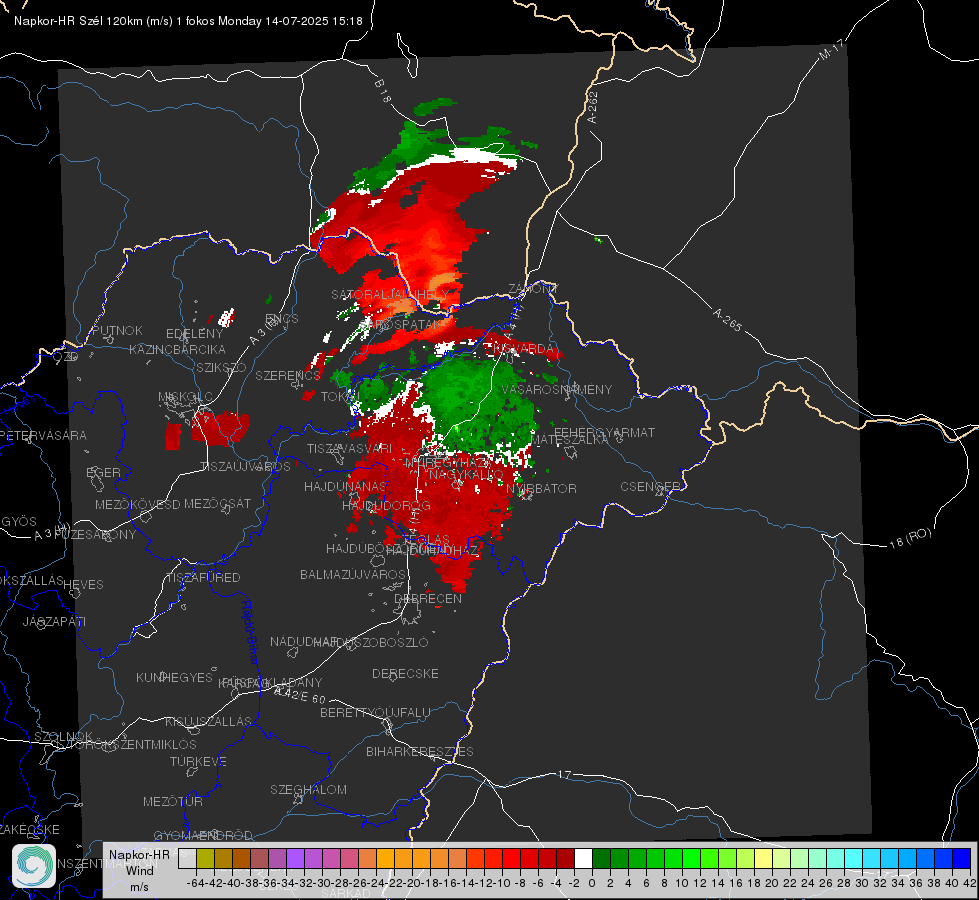The height and width of the screenshot is (900, 979).
Task: Click the TISZAVASVARI town label
Action: pyautogui.click(x=349, y=448)
